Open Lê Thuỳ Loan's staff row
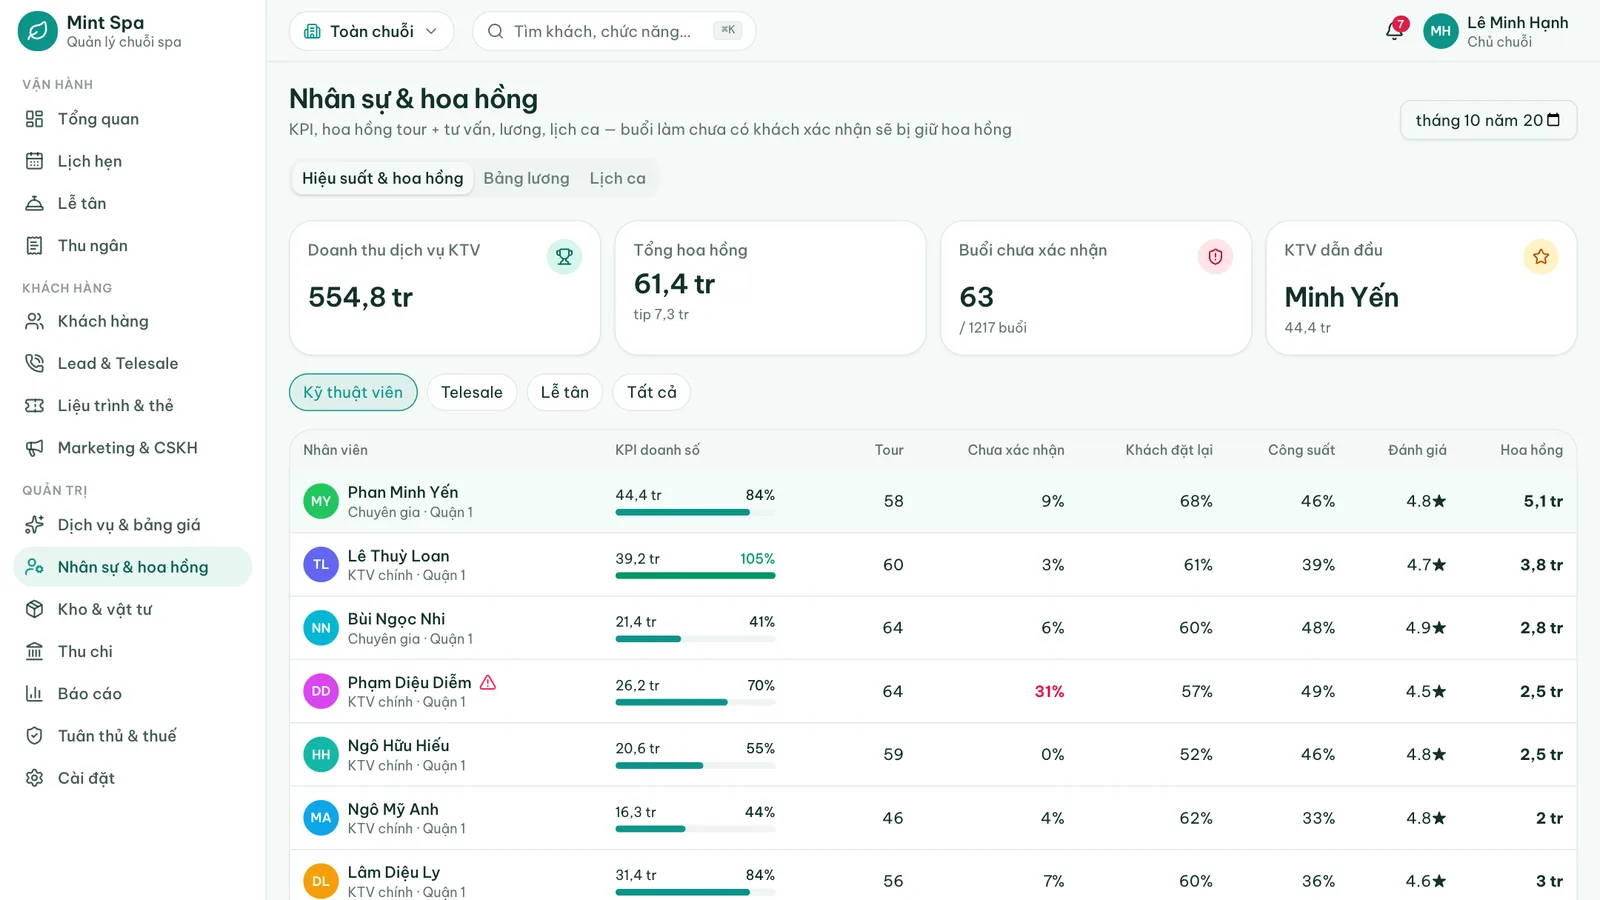This screenshot has height=900, width=1600. pyautogui.click(x=933, y=565)
